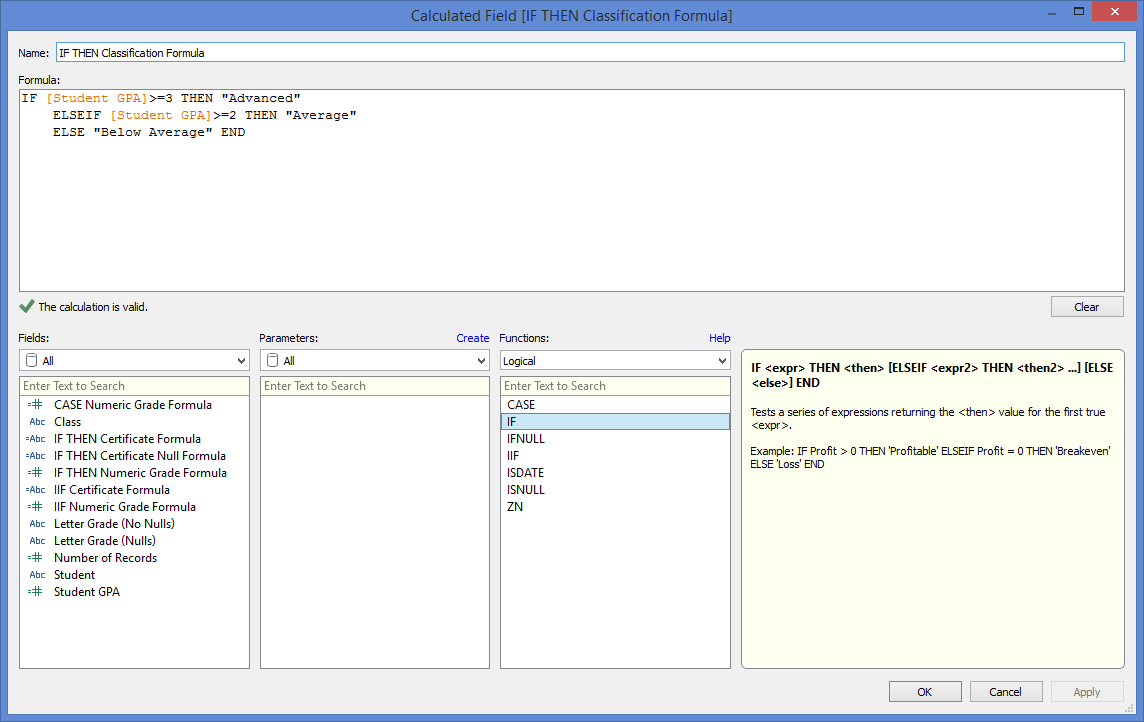Expand the Functions category dropdown showing Logical
This screenshot has height=722, width=1144.
[615, 361]
